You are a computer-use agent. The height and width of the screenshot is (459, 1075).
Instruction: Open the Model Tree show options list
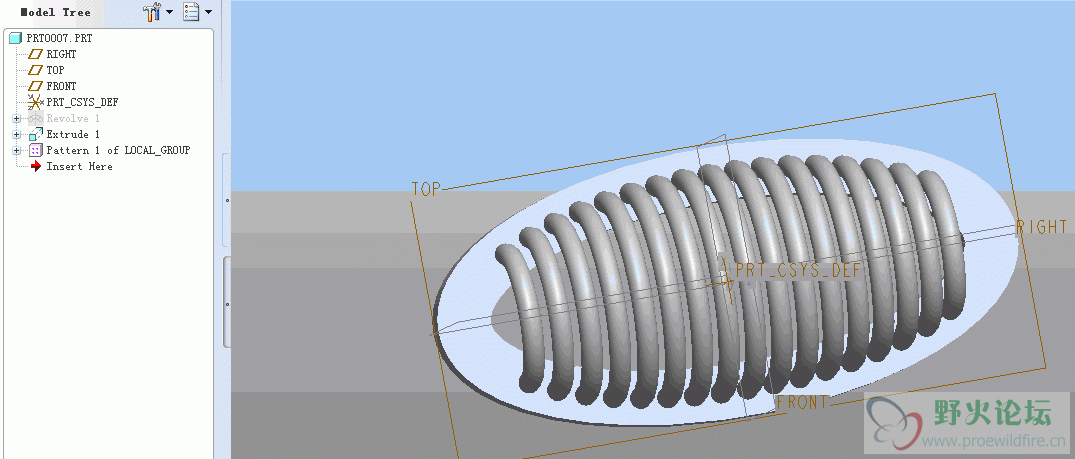click(x=191, y=12)
